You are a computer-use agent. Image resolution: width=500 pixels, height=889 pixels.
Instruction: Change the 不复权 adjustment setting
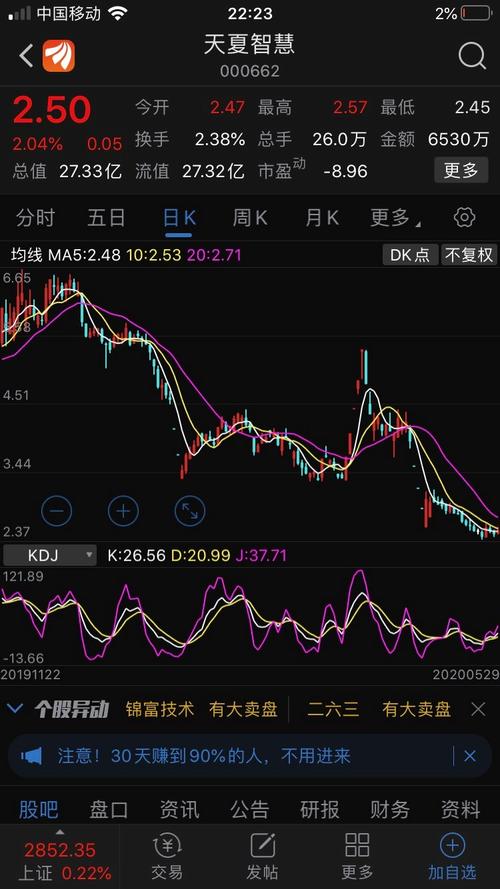469,255
